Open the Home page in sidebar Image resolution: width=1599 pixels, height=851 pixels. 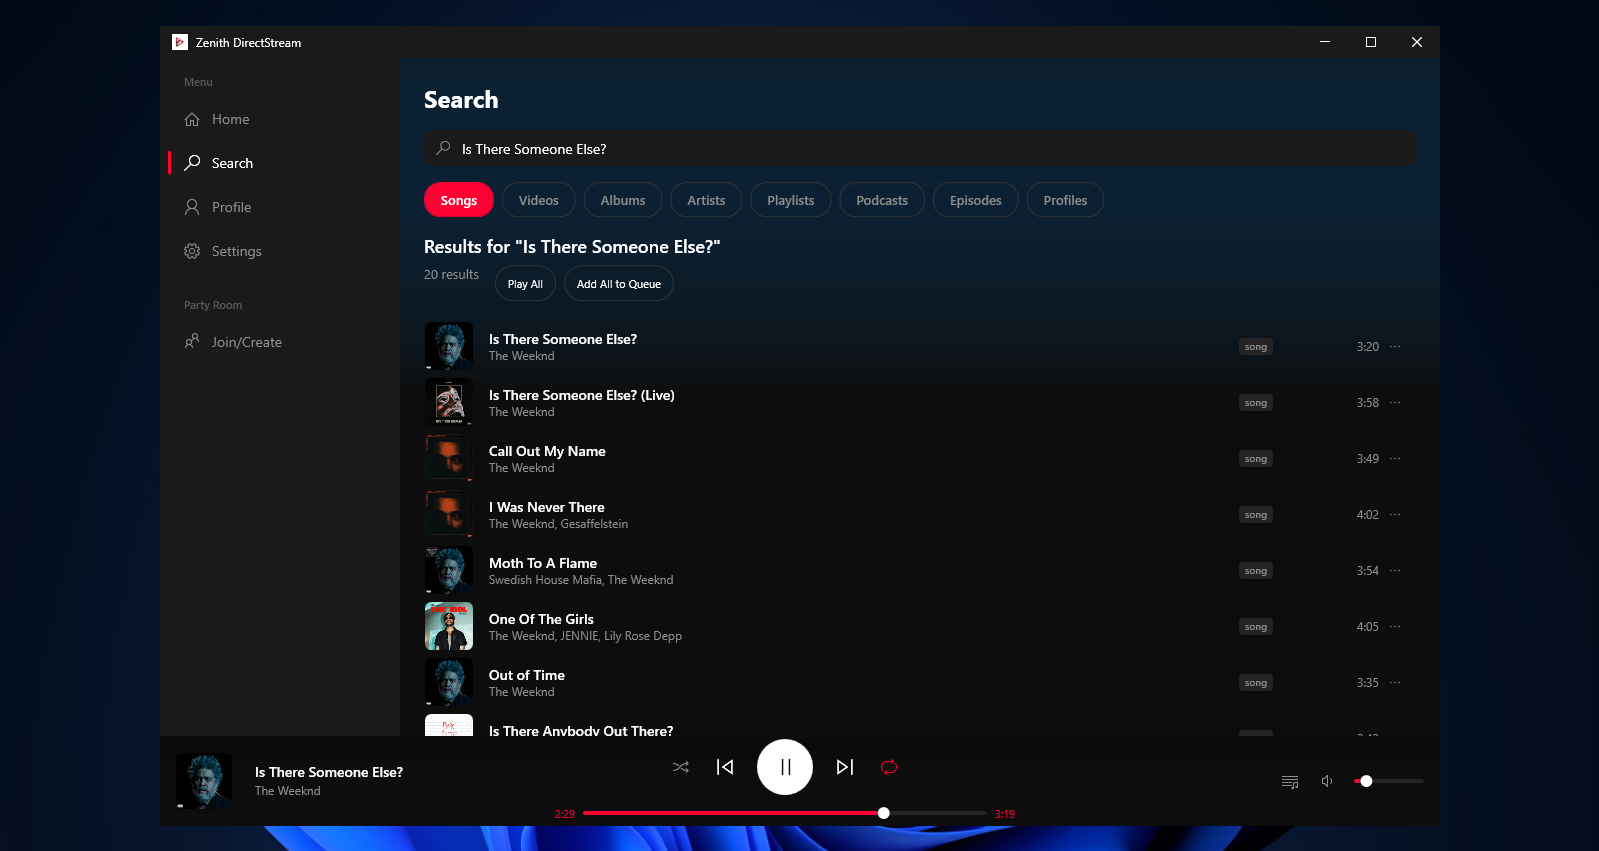(x=280, y=119)
